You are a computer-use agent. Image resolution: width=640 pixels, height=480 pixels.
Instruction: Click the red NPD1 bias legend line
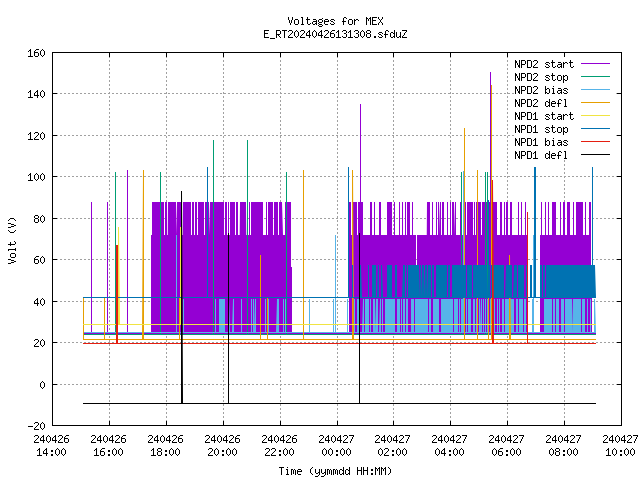(x=596, y=142)
